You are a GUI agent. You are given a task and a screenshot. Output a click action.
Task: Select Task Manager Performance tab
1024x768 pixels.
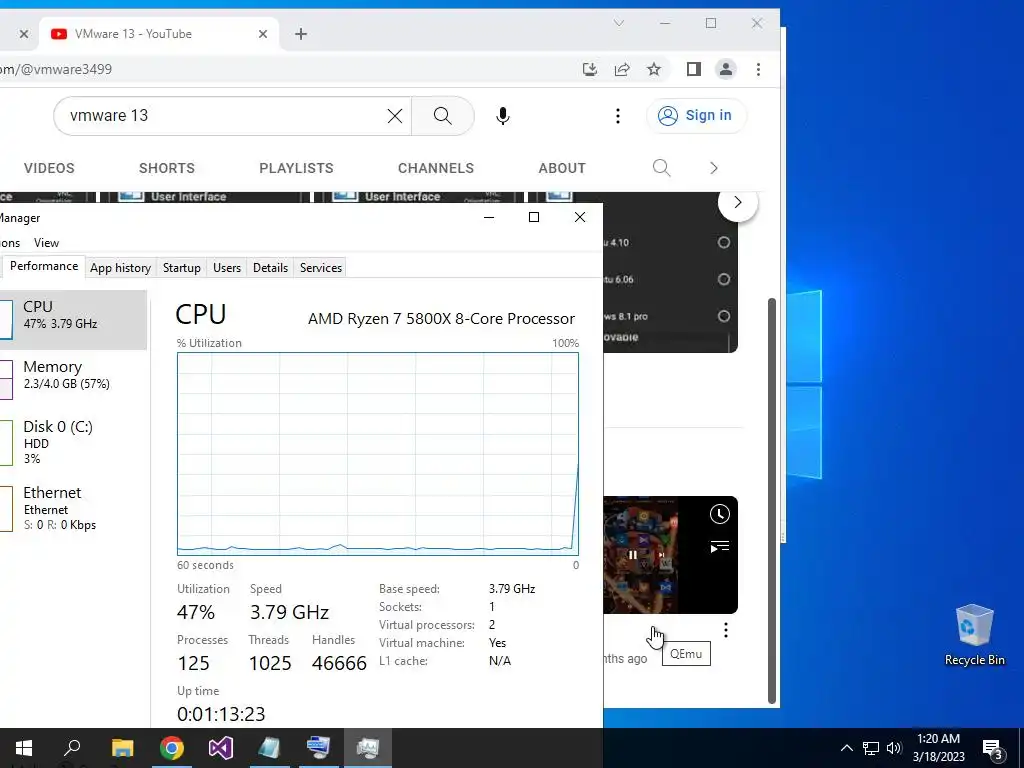click(44, 266)
